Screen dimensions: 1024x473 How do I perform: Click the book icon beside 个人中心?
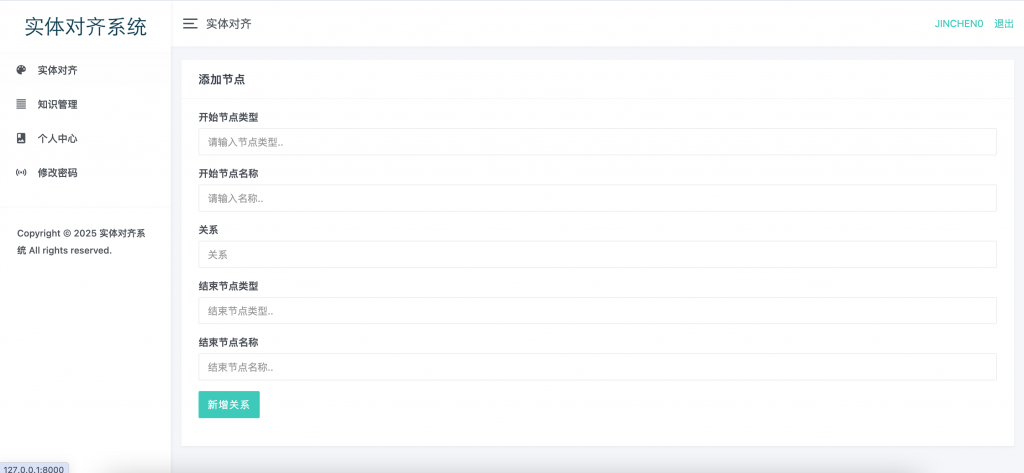coord(21,139)
